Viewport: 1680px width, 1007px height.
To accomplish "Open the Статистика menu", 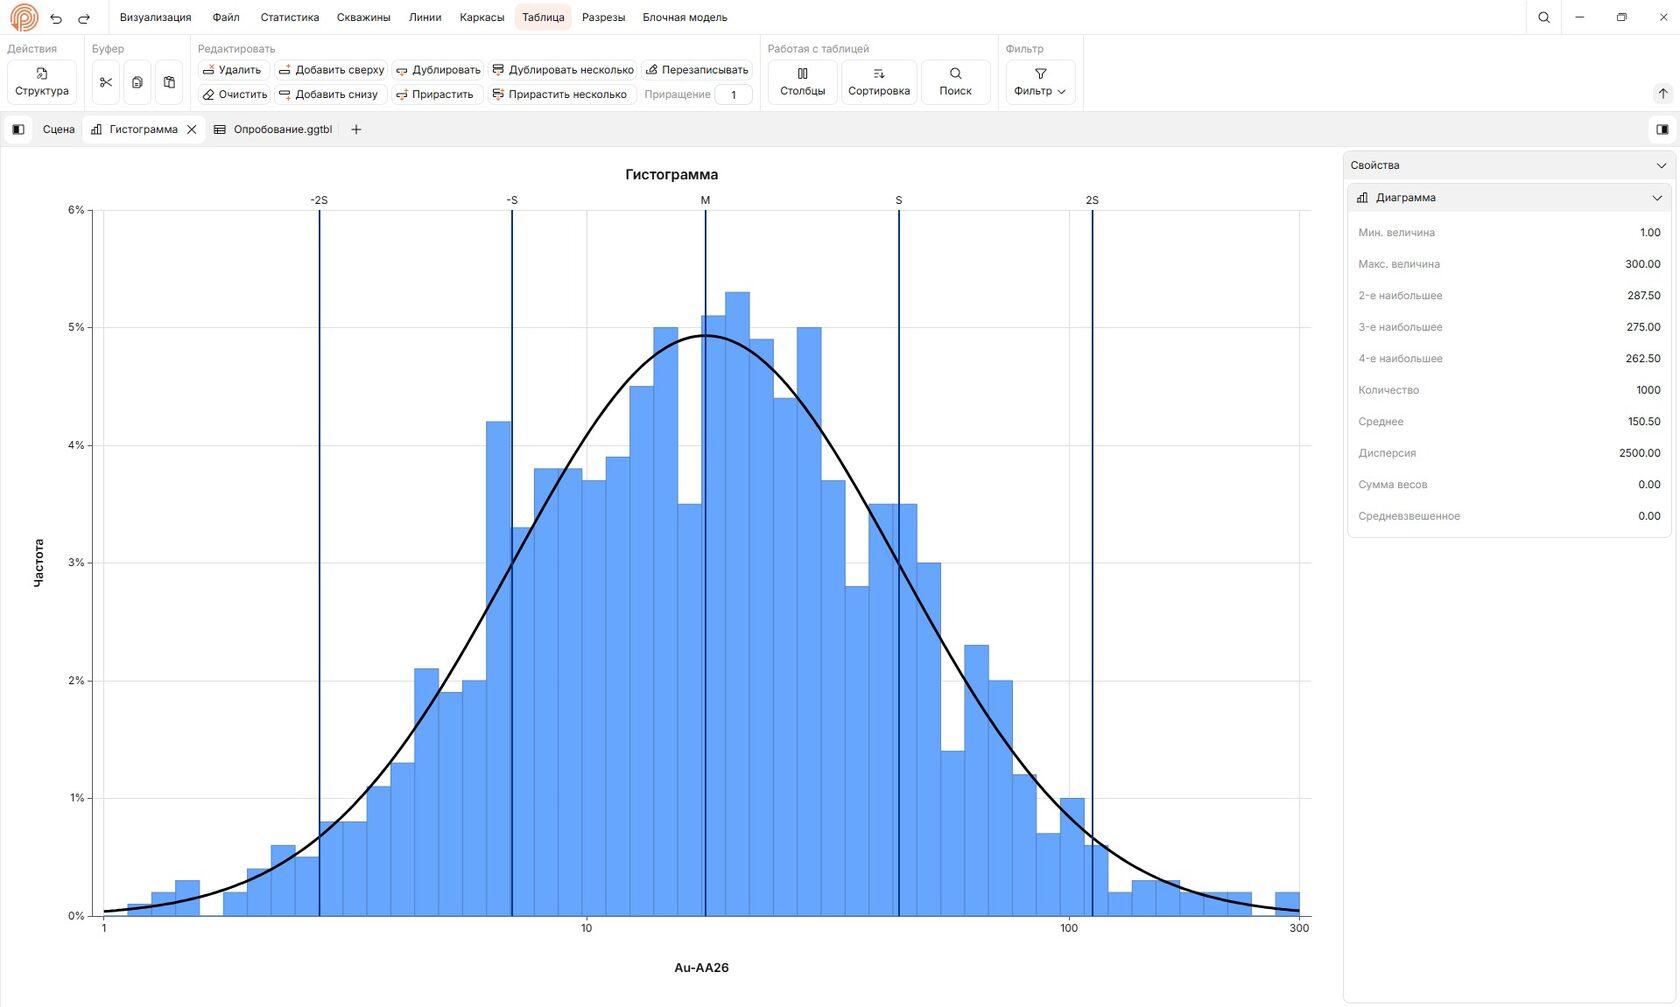I will (289, 17).
